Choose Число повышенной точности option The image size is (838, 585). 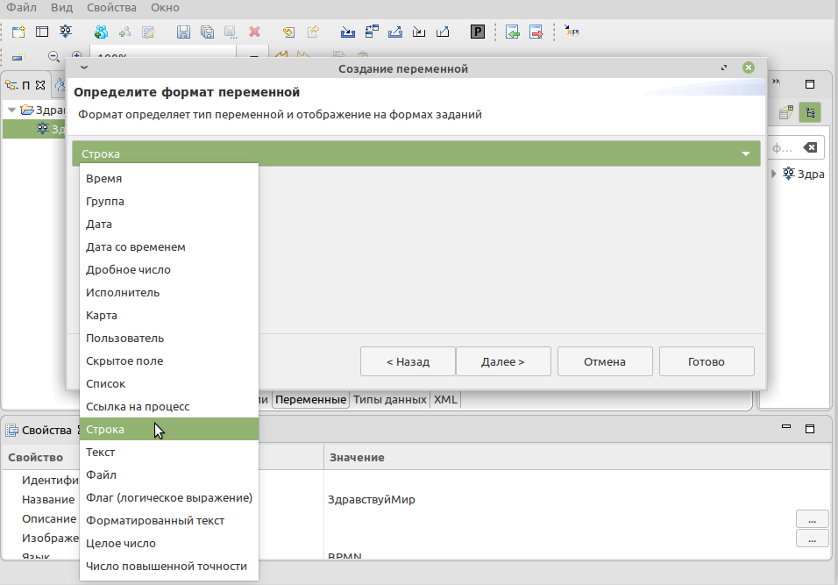[169, 566]
